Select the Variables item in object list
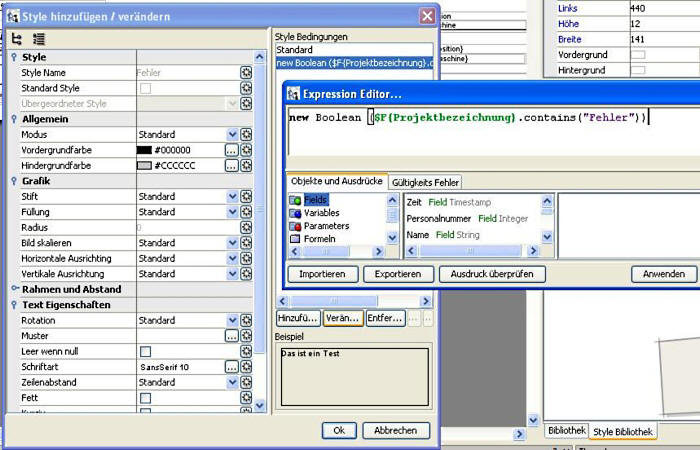This screenshot has height=450, width=700. coord(321,213)
